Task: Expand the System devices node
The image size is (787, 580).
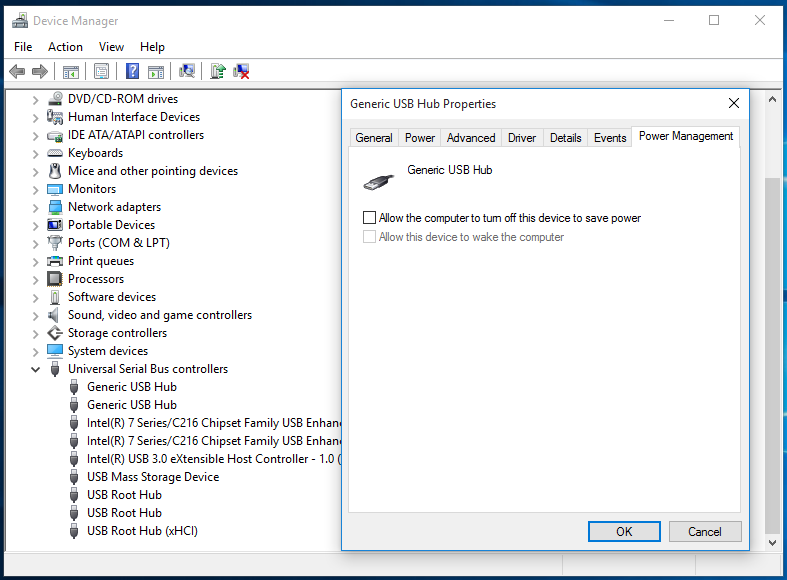Action: tap(35, 352)
